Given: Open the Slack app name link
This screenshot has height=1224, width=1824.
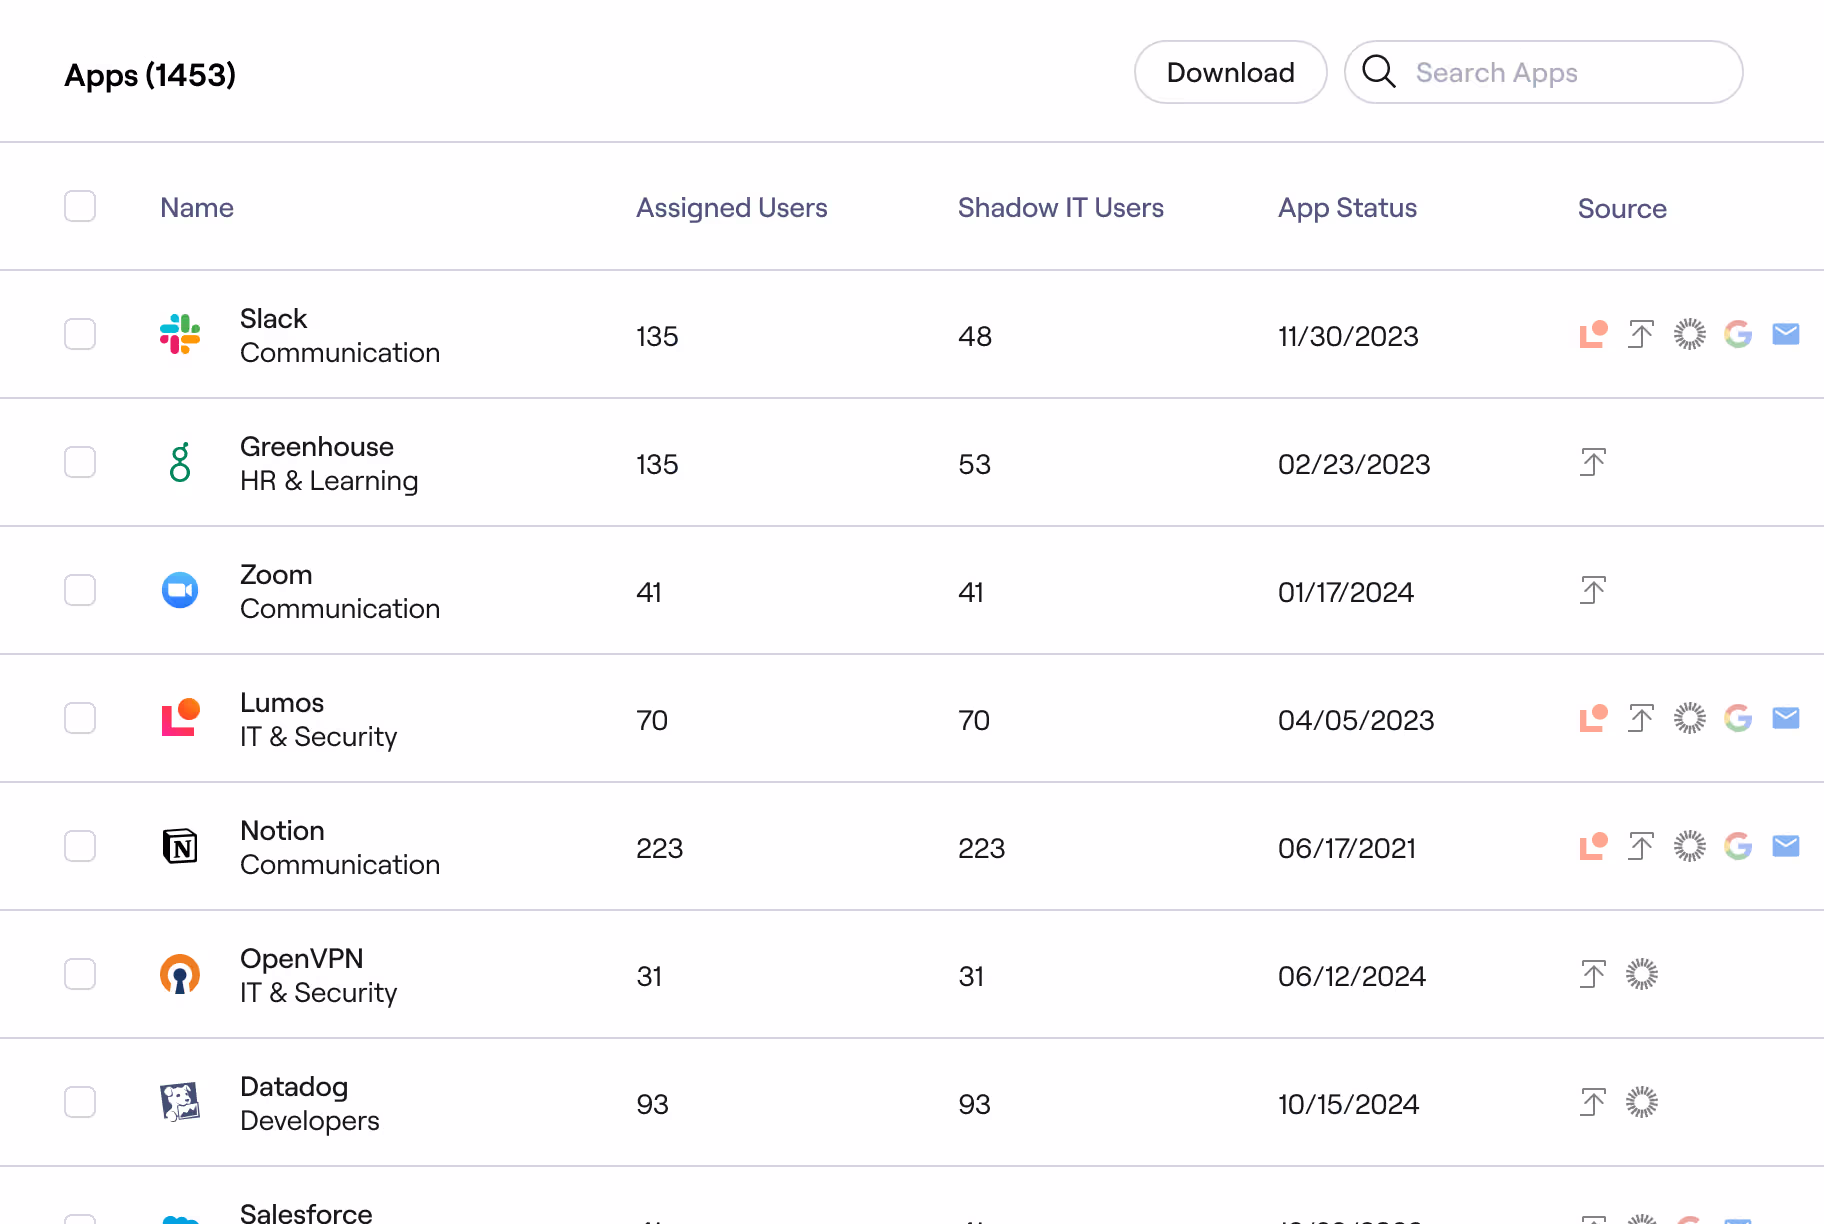Looking at the screenshot, I should [x=273, y=318].
